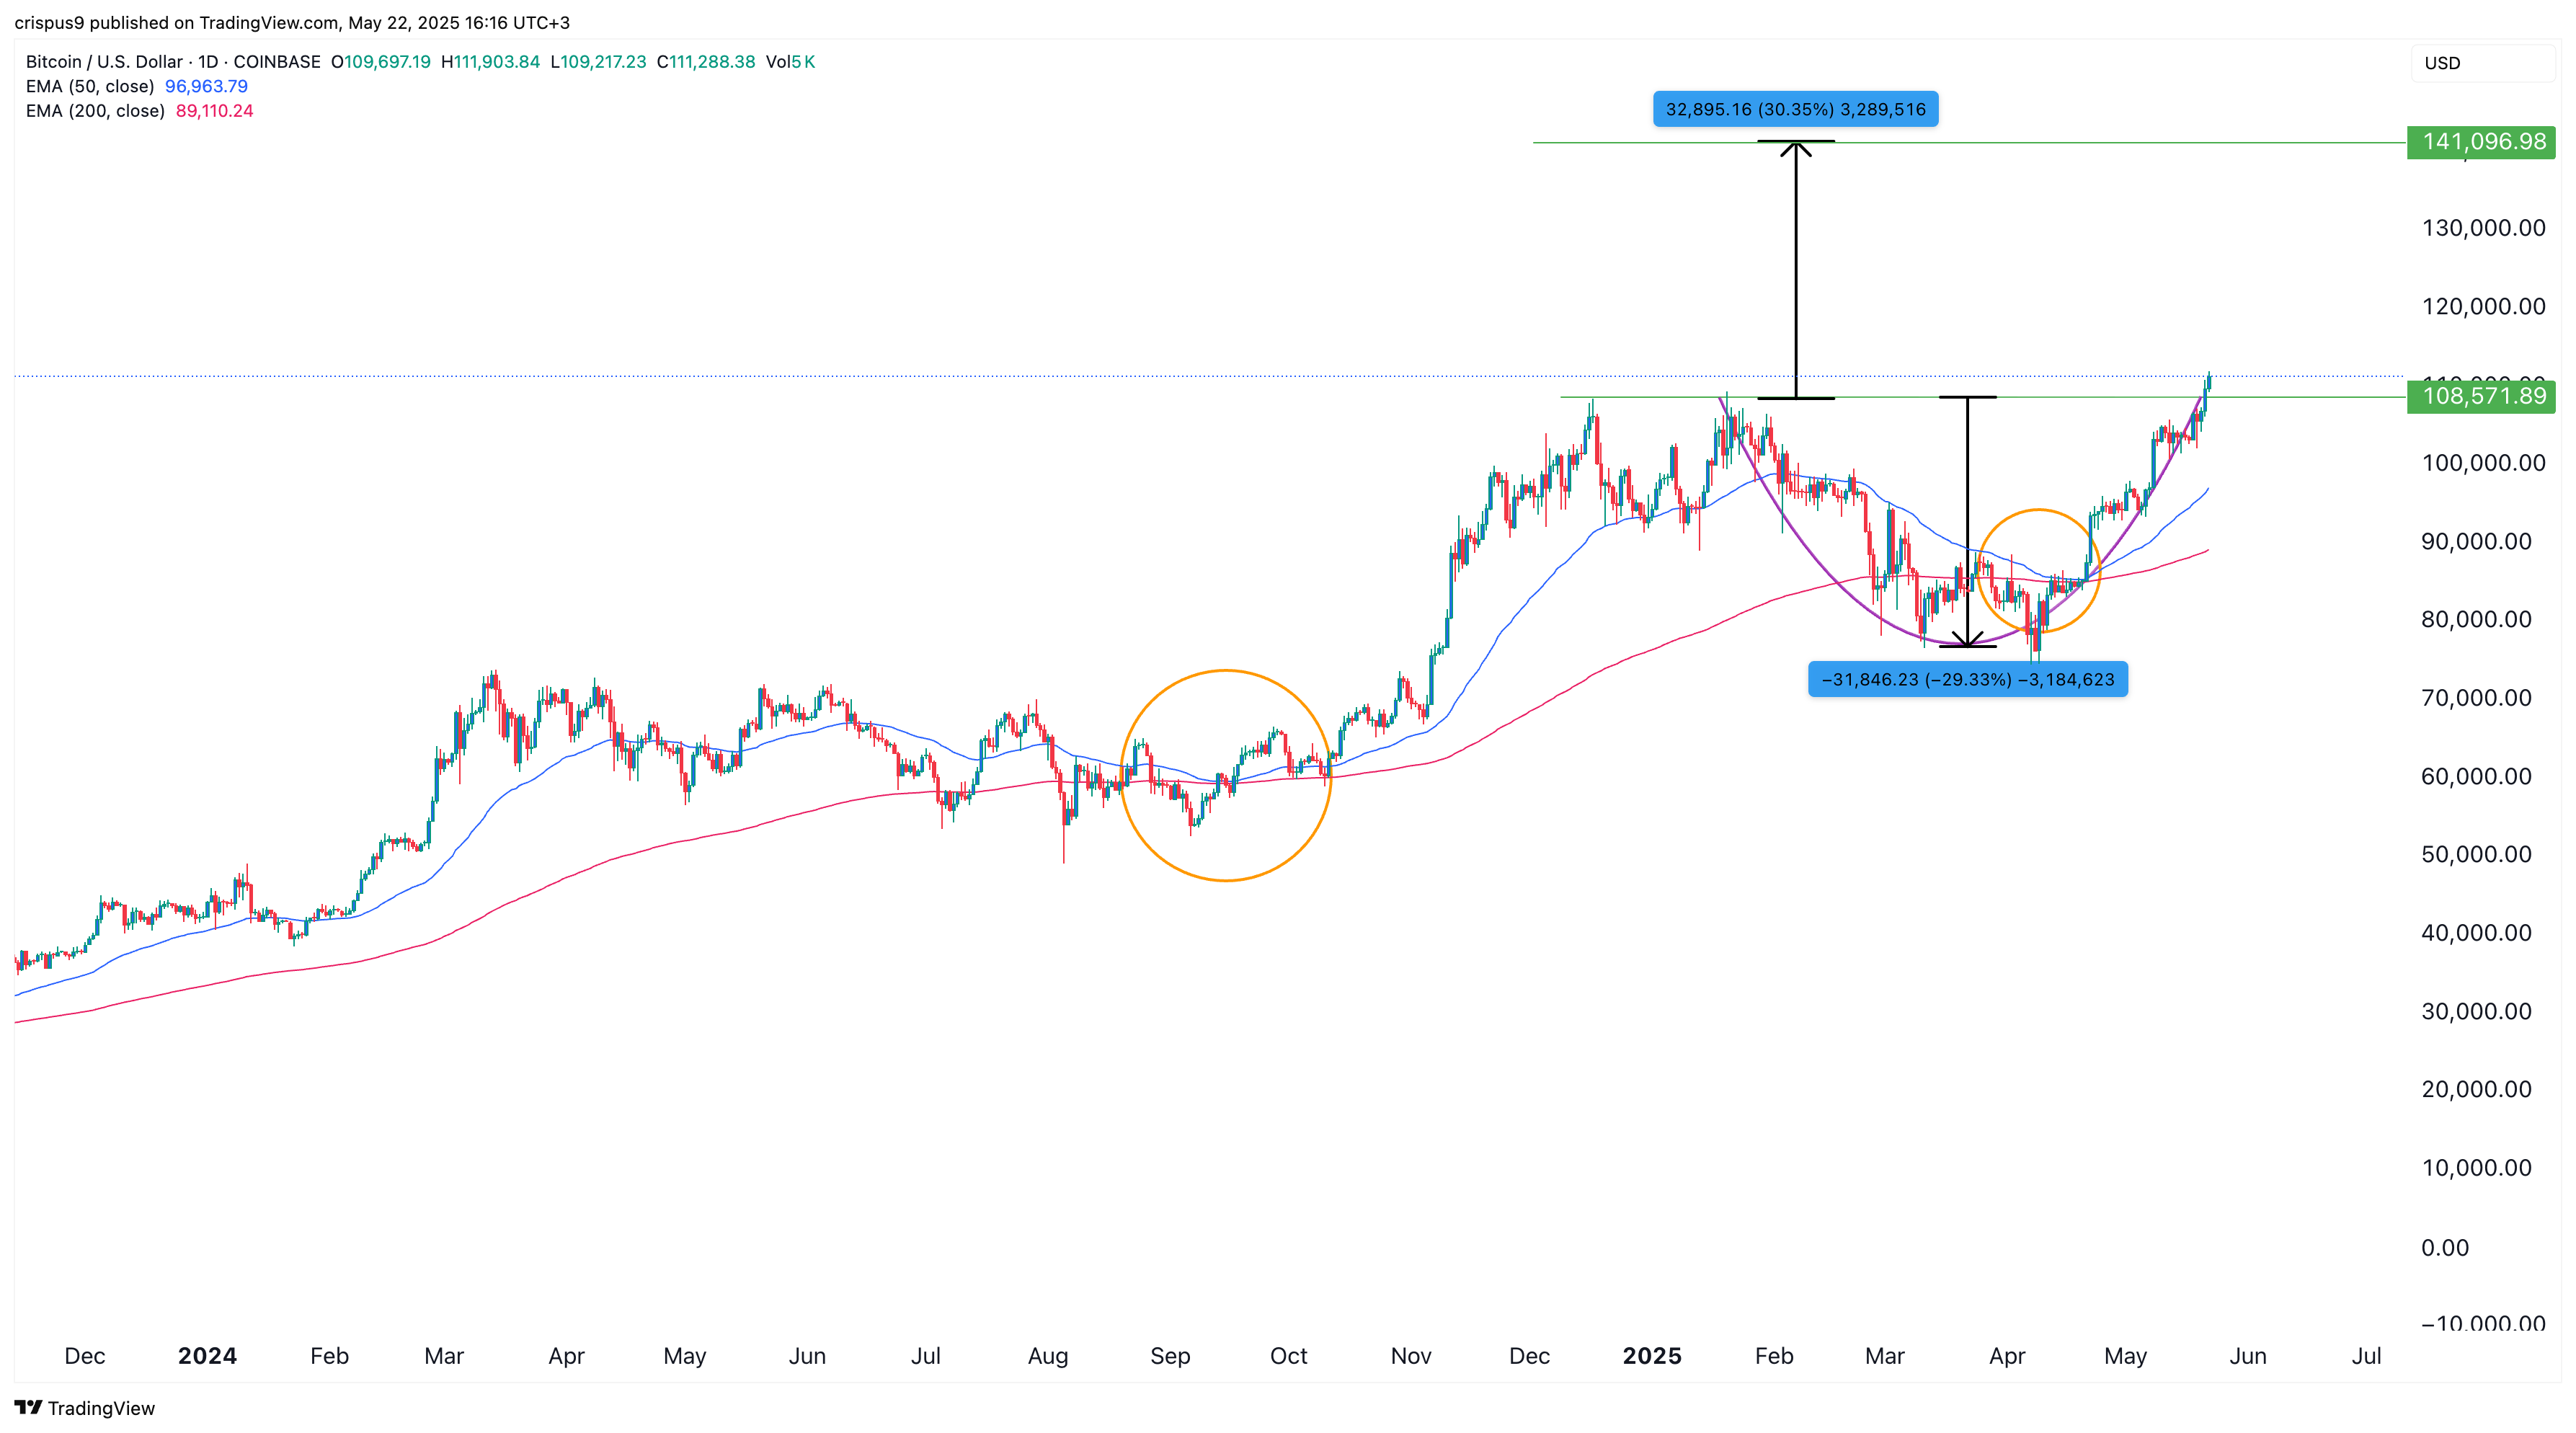Click the 2025 label on the time axis
The width and height of the screenshot is (2576, 1433).
pyautogui.click(x=1651, y=1356)
